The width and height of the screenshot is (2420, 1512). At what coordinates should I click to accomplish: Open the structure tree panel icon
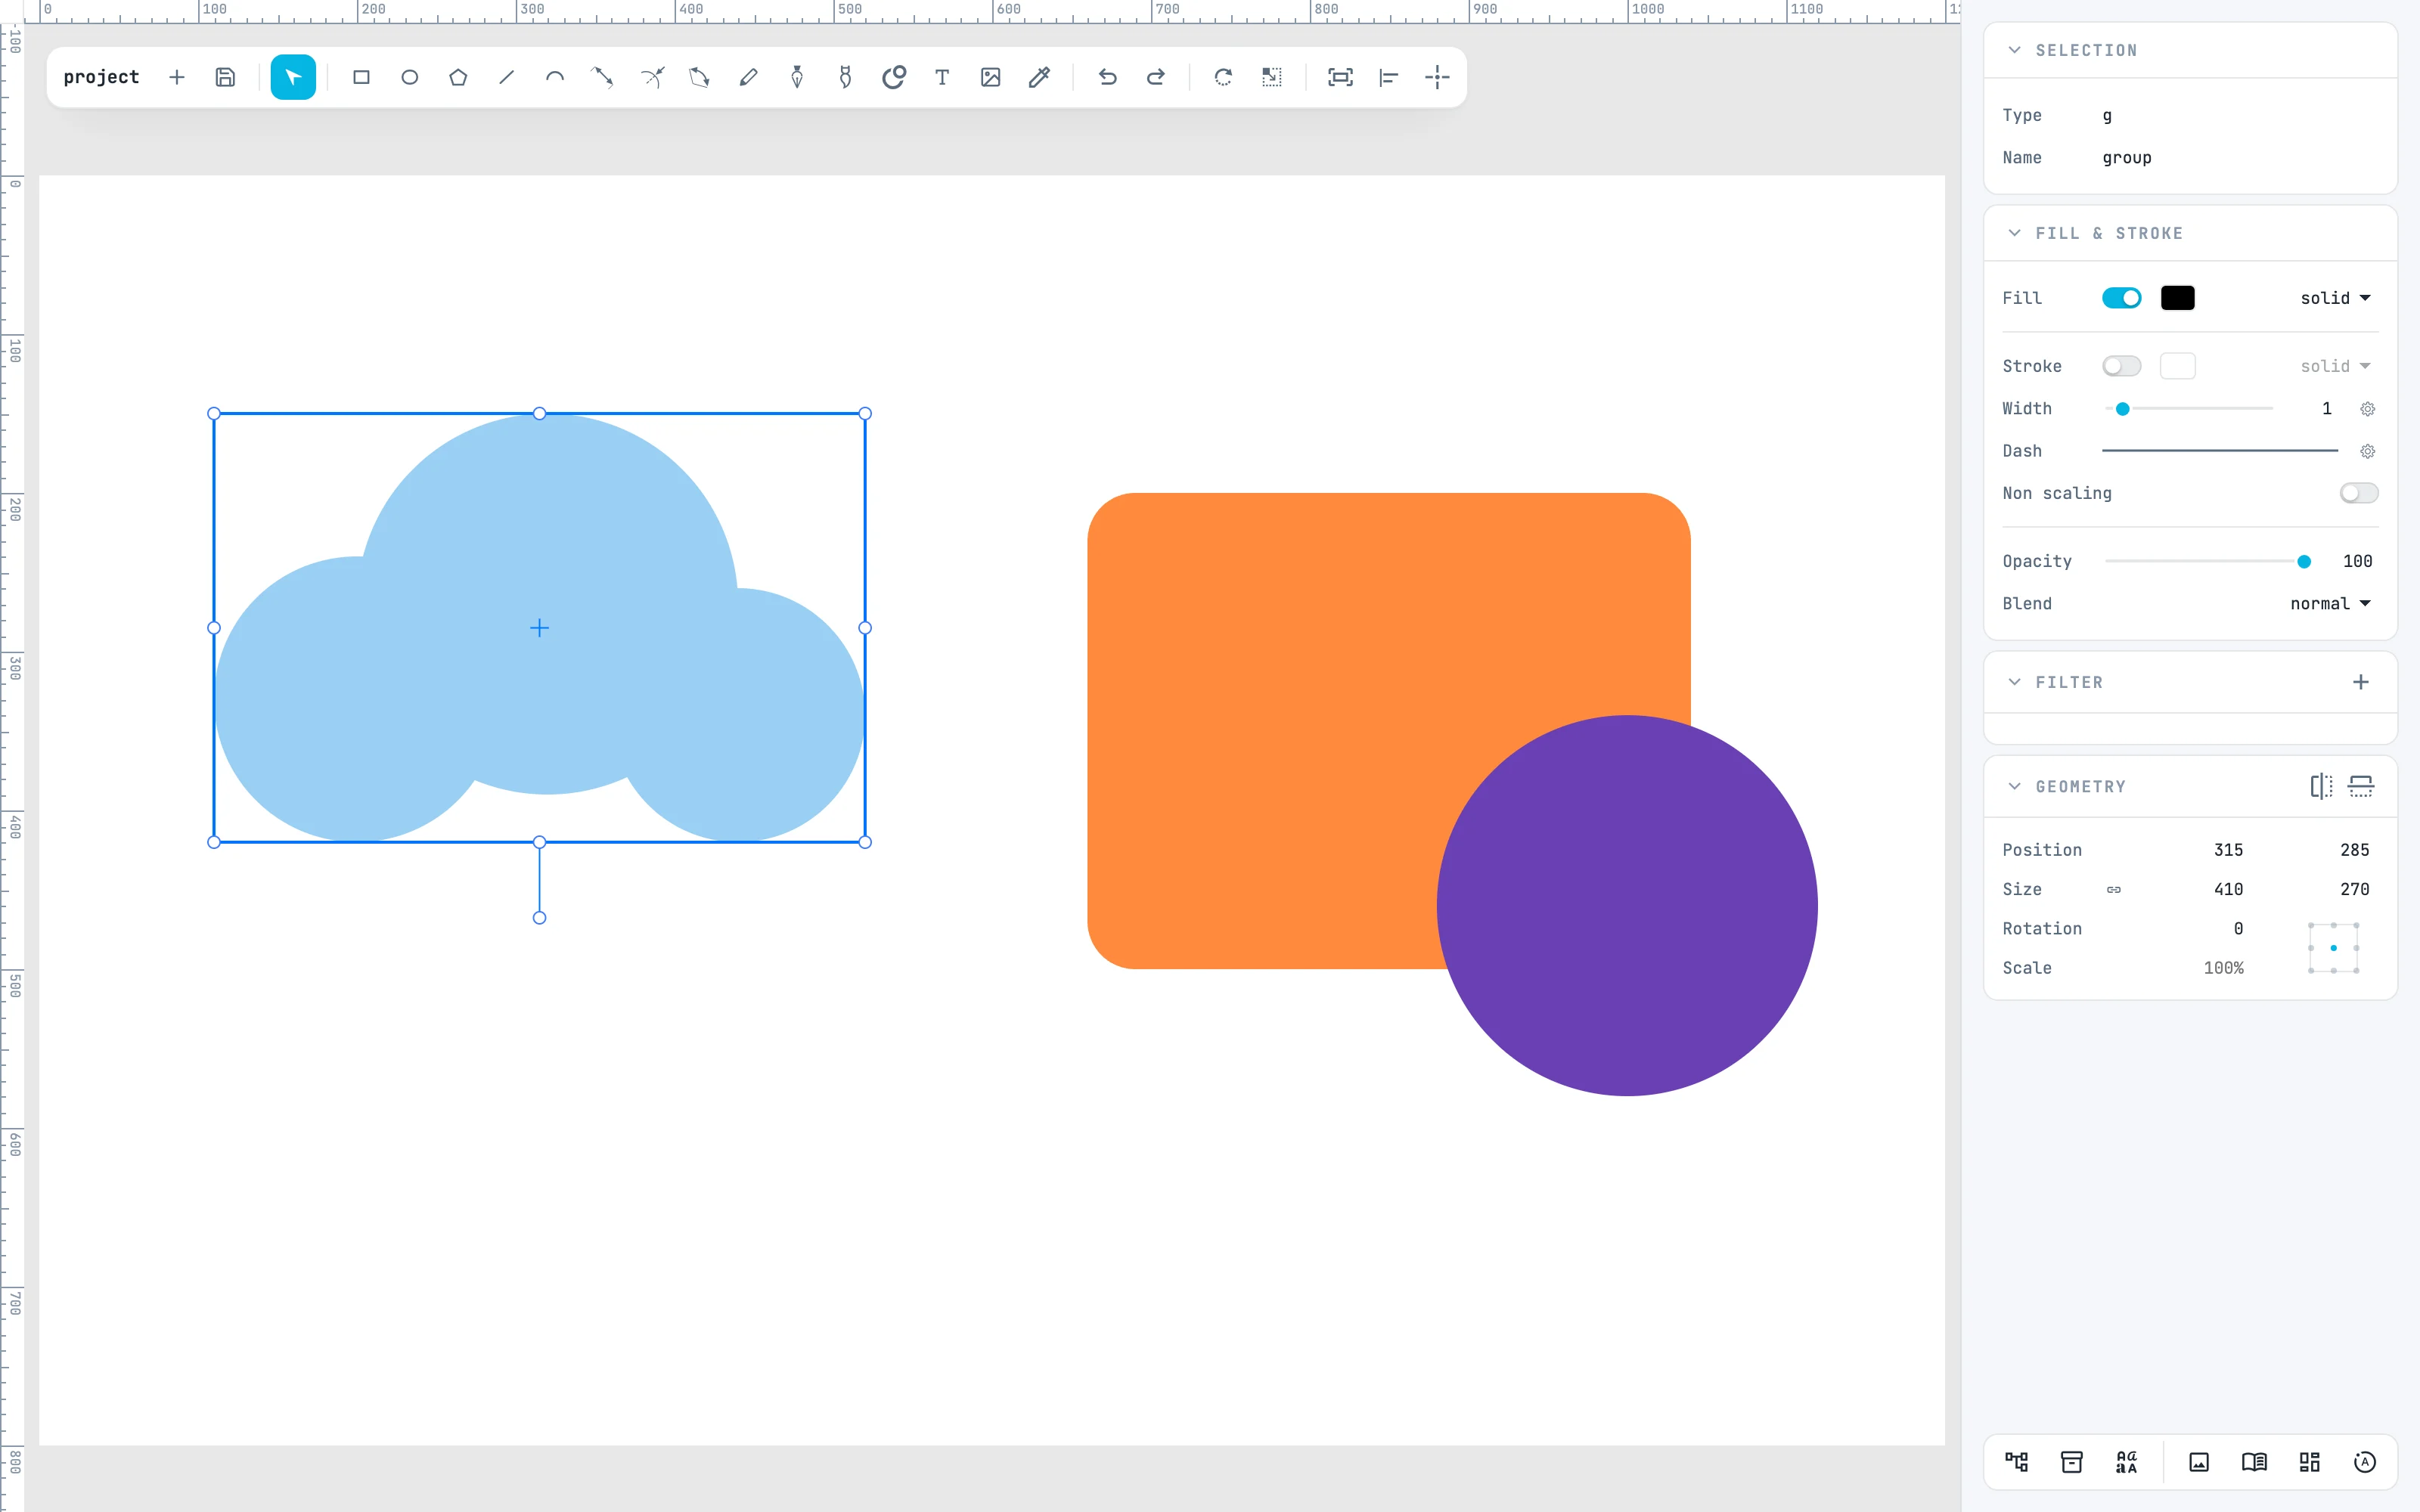point(2017,1462)
